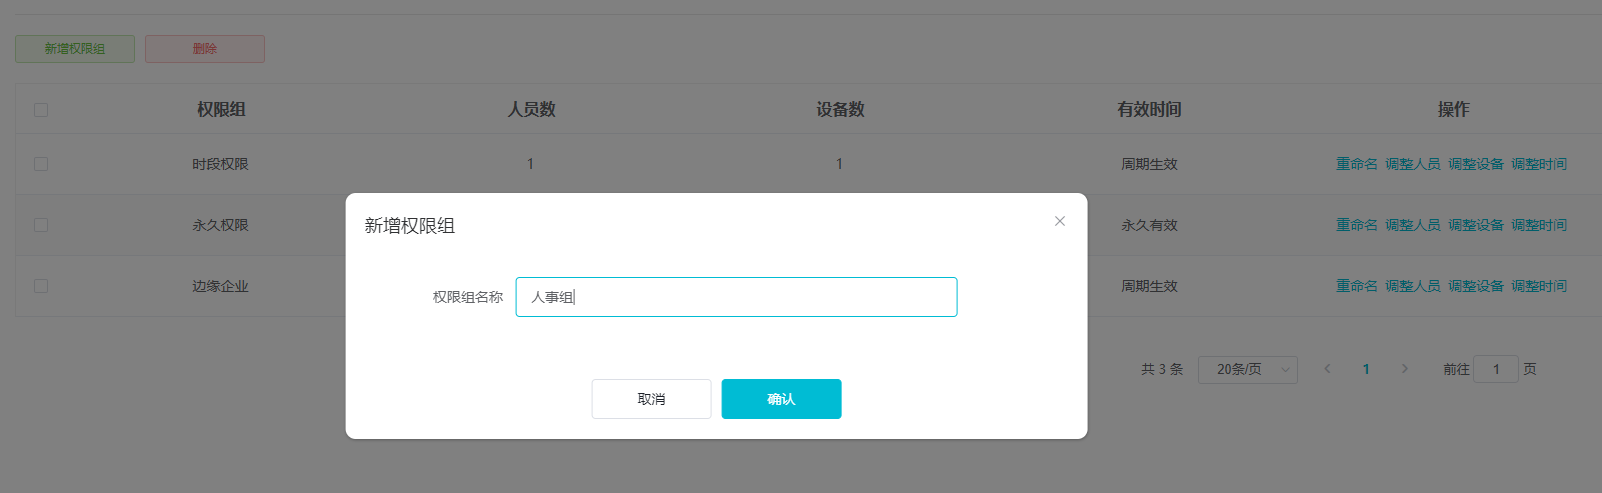Click the 前往 page number input
This screenshot has width=1602, height=493.
click(x=1496, y=369)
